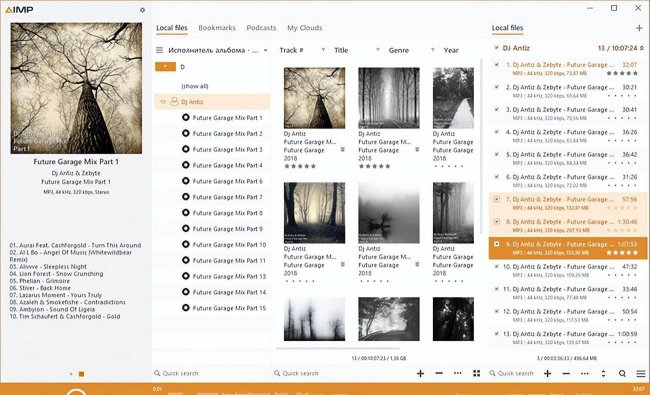Focus Quick search under artist tree
650x395 pixels.
(211, 373)
